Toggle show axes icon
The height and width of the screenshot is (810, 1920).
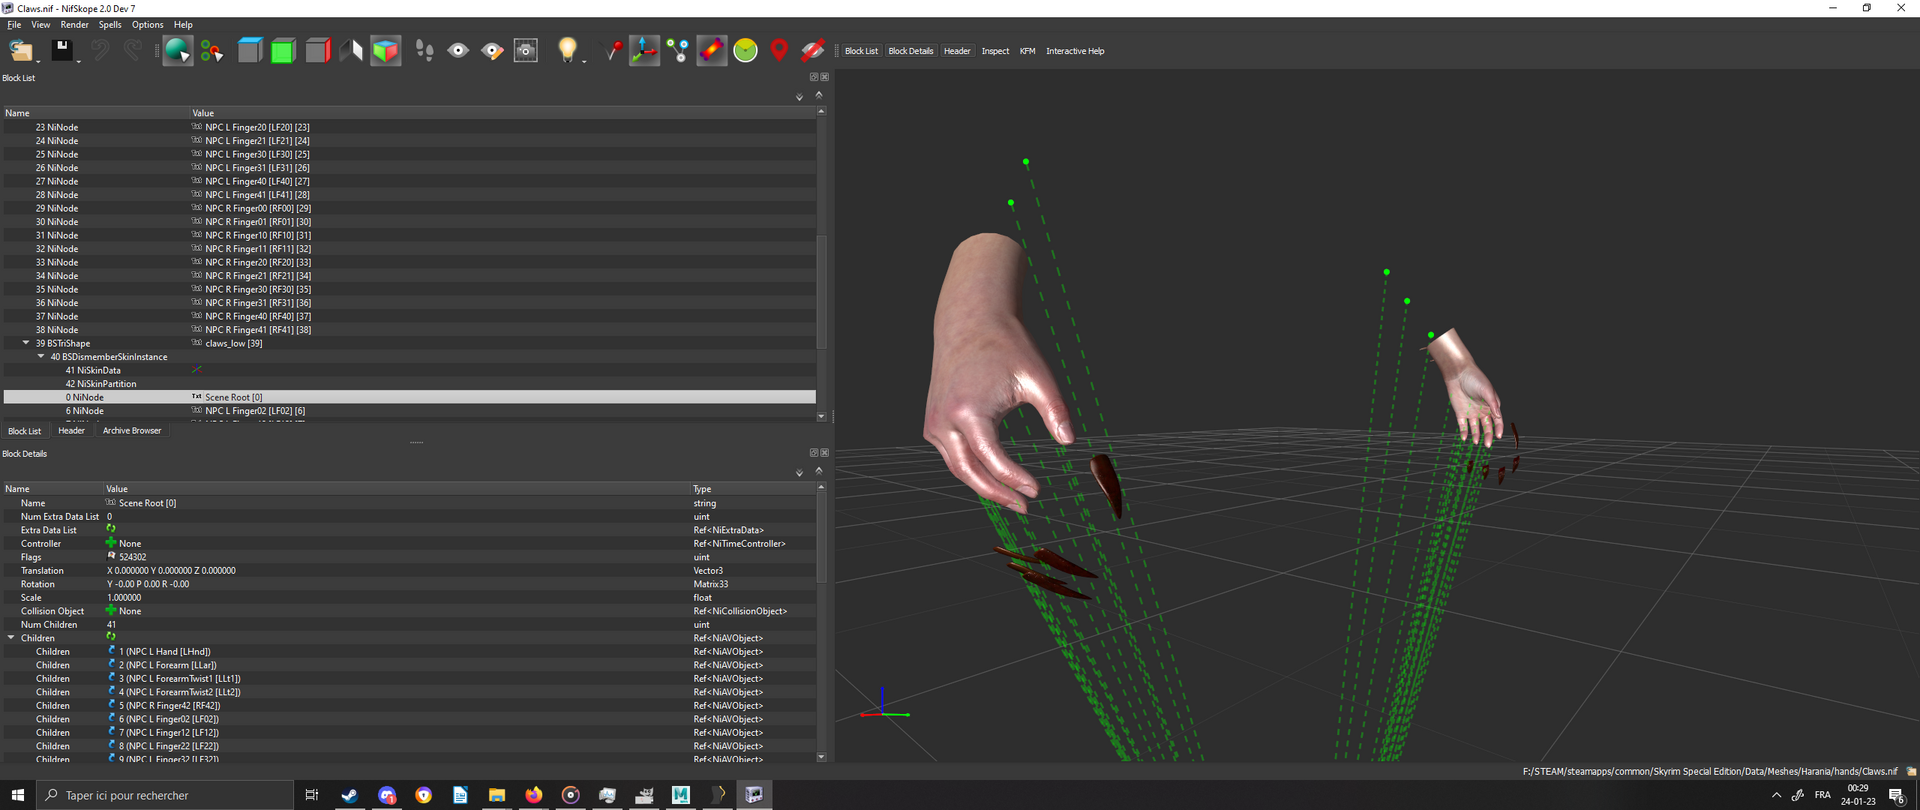[644, 50]
